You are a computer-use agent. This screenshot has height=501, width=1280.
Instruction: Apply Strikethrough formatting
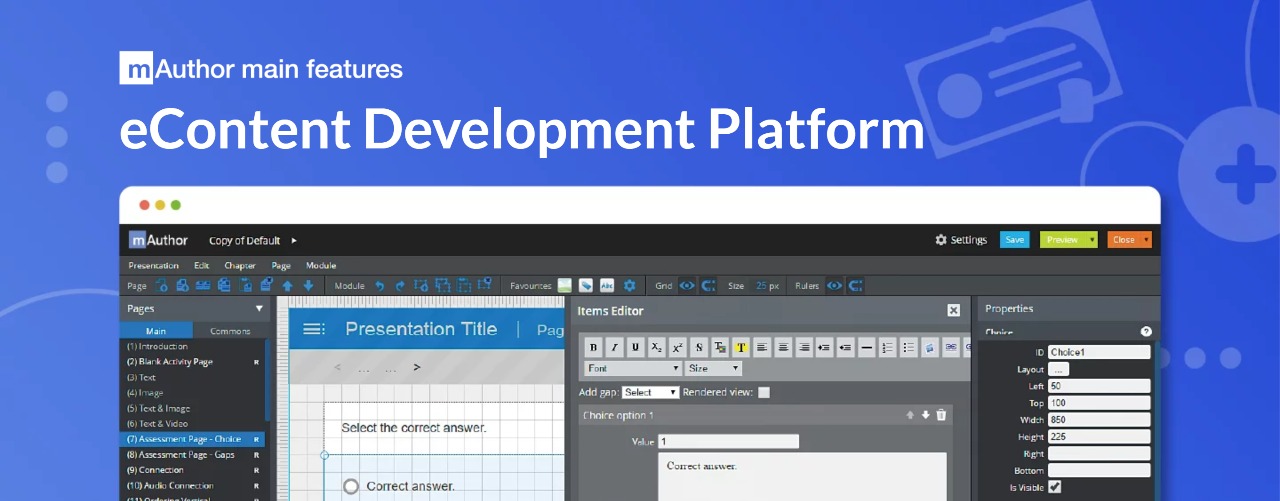tap(699, 347)
